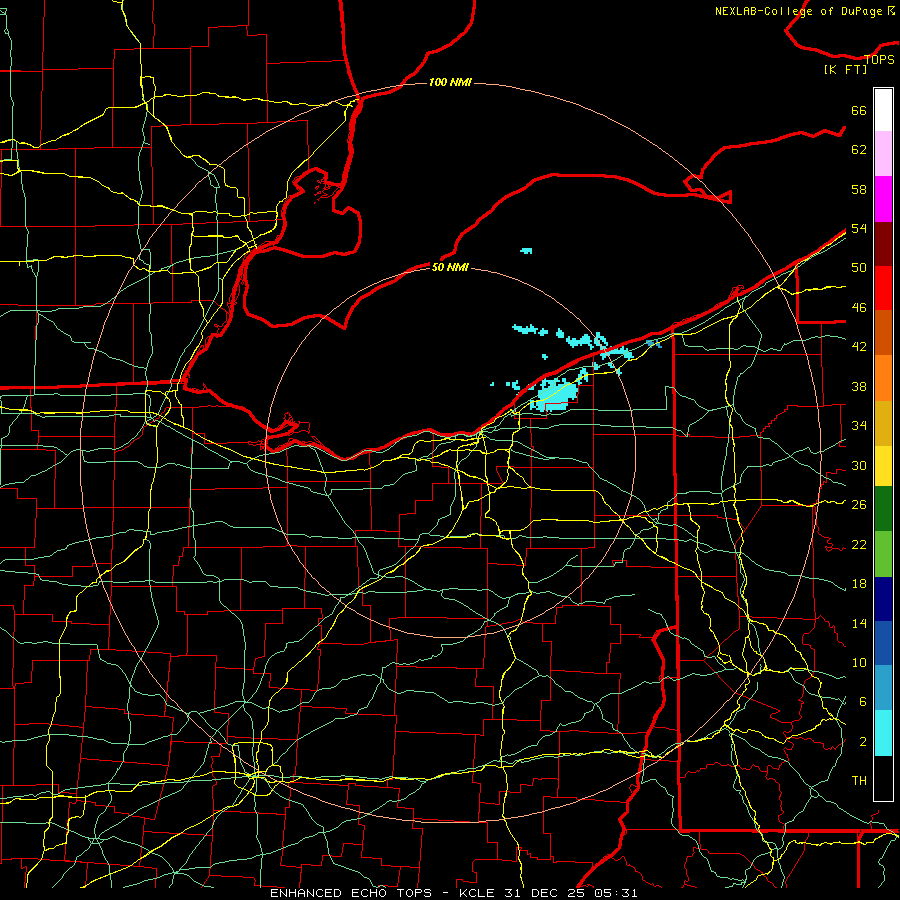Click the yellow legend band near 30
The height and width of the screenshot is (900, 900).
pos(883,465)
